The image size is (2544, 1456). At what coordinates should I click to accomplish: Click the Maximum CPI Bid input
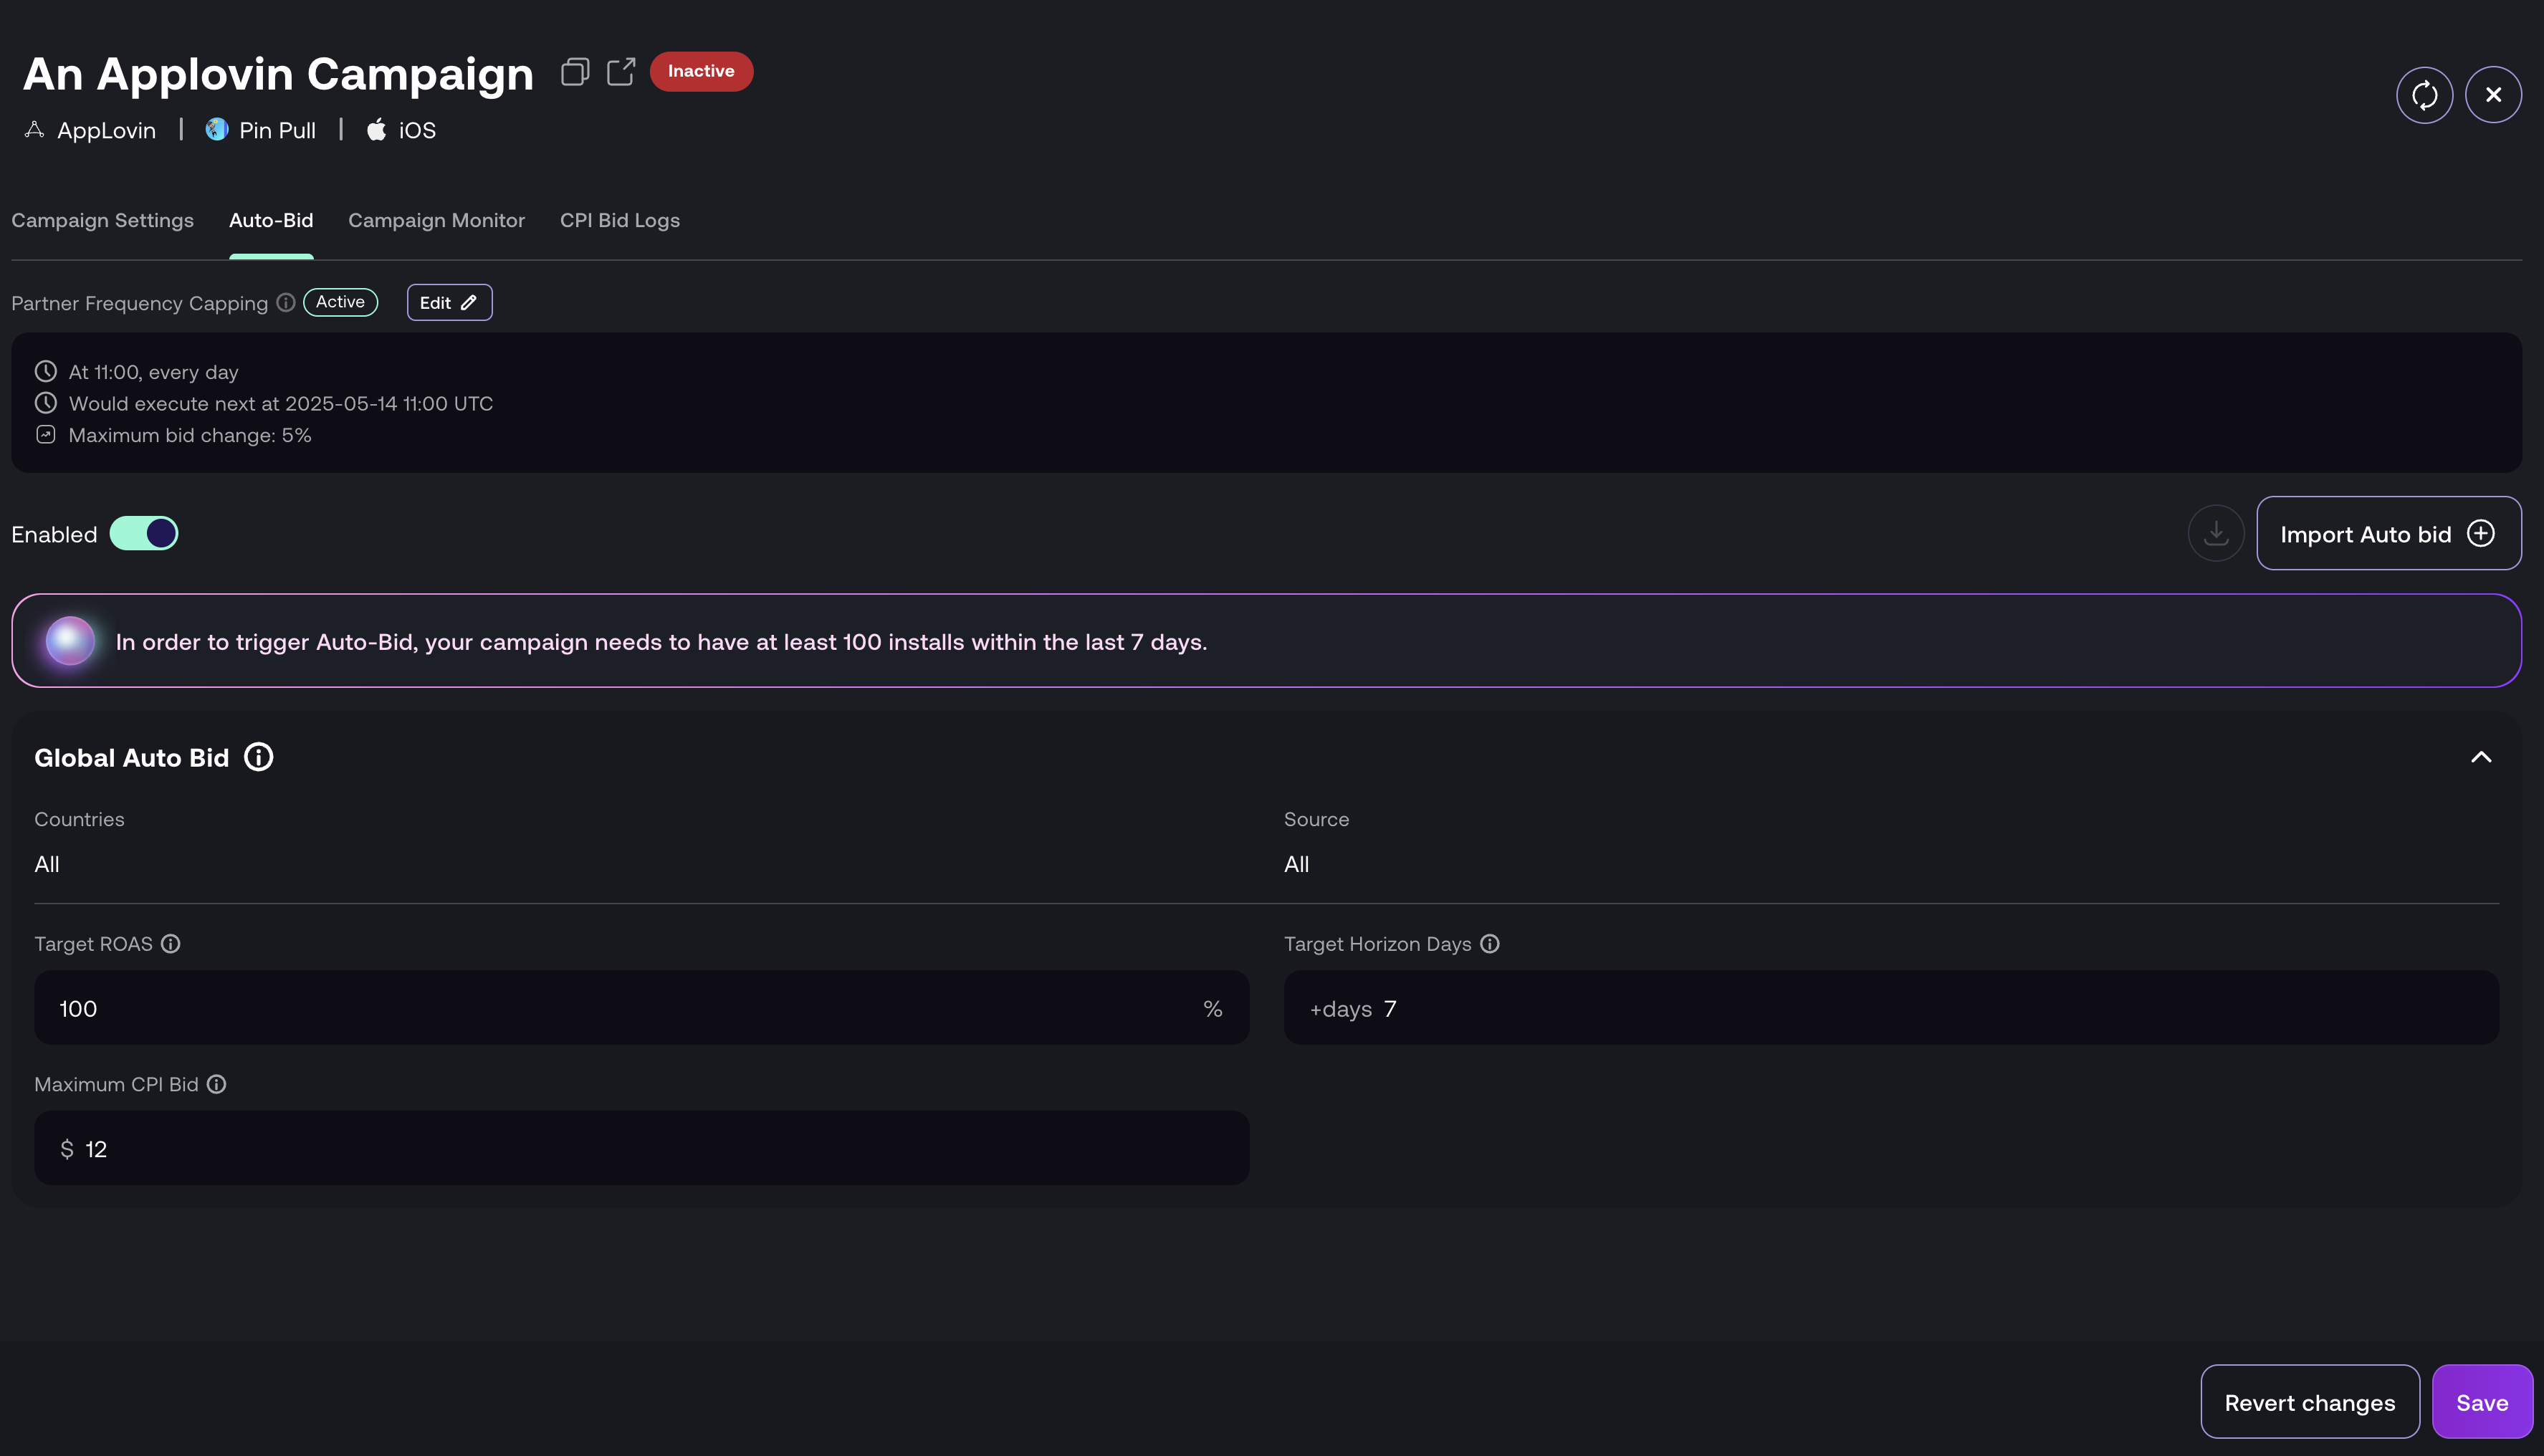(x=641, y=1148)
